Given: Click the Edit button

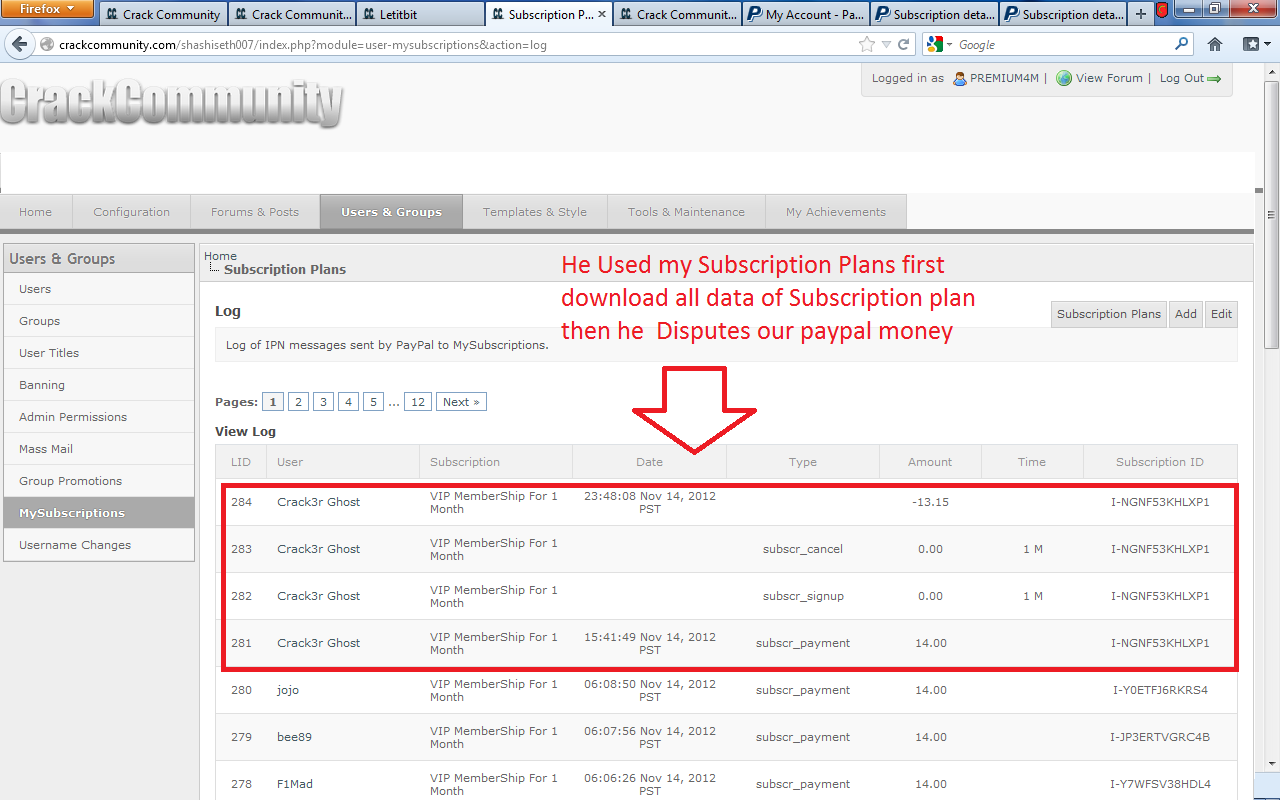Looking at the screenshot, I should tap(1221, 314).
